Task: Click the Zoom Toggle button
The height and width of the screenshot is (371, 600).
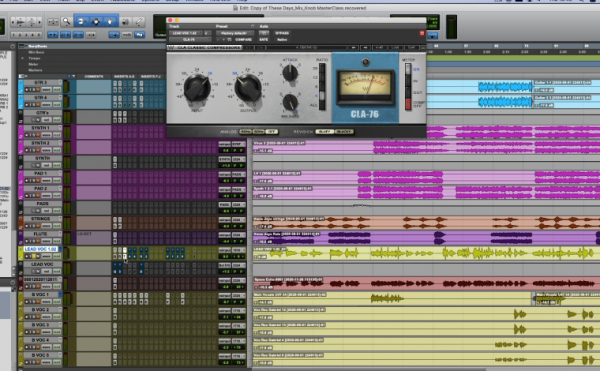Action: [x=53, y=22]
